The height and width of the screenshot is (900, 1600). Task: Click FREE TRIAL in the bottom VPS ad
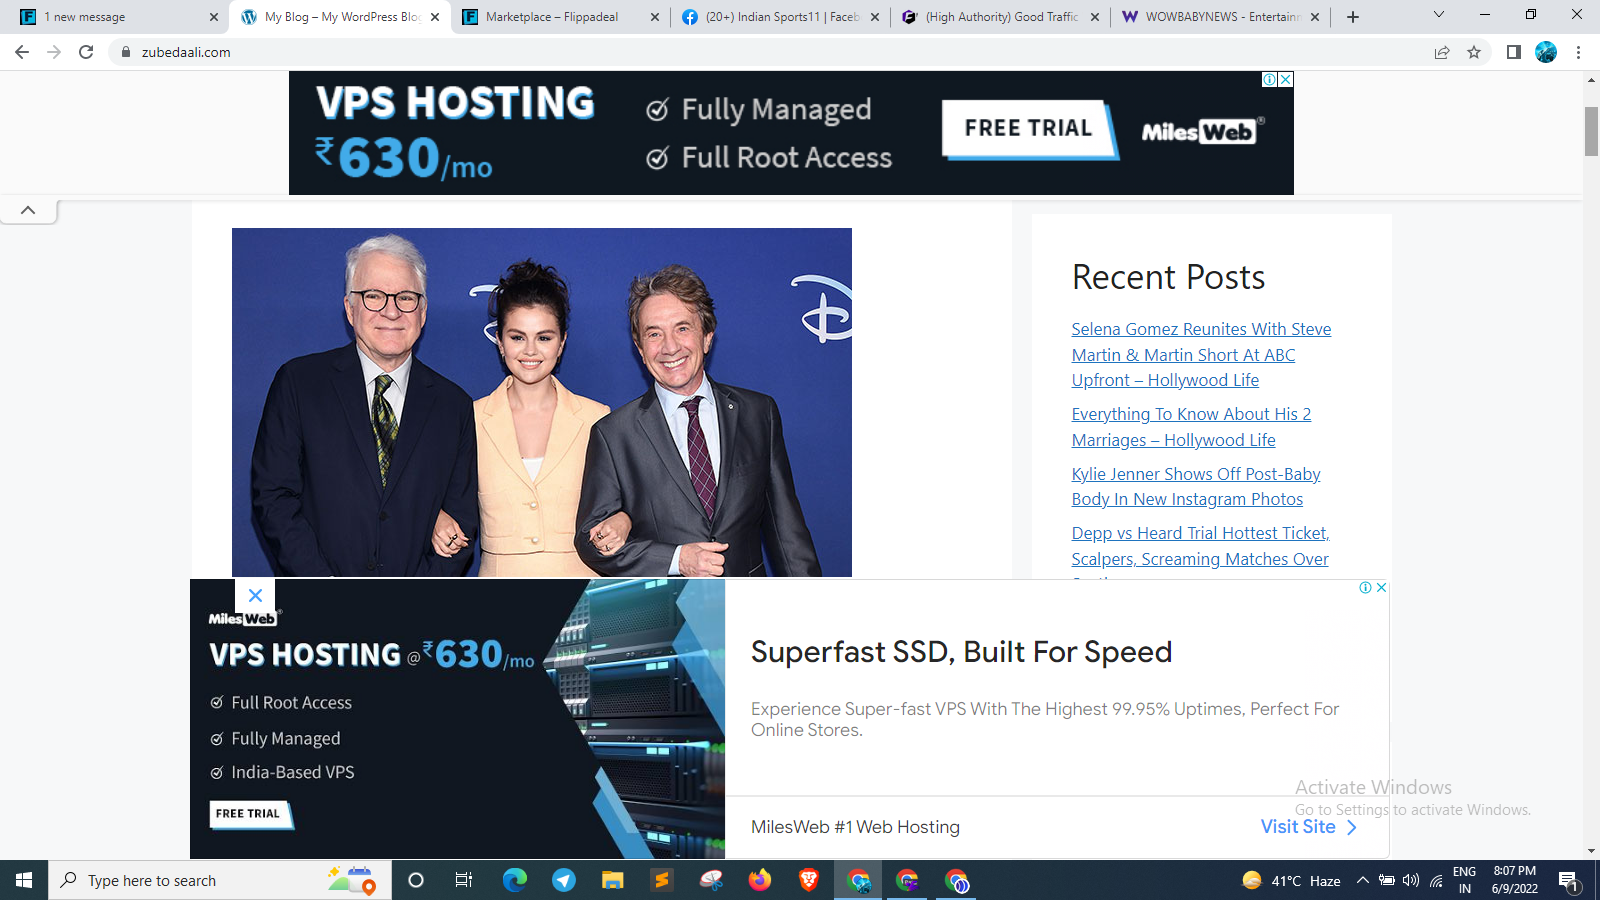(249, 814)
